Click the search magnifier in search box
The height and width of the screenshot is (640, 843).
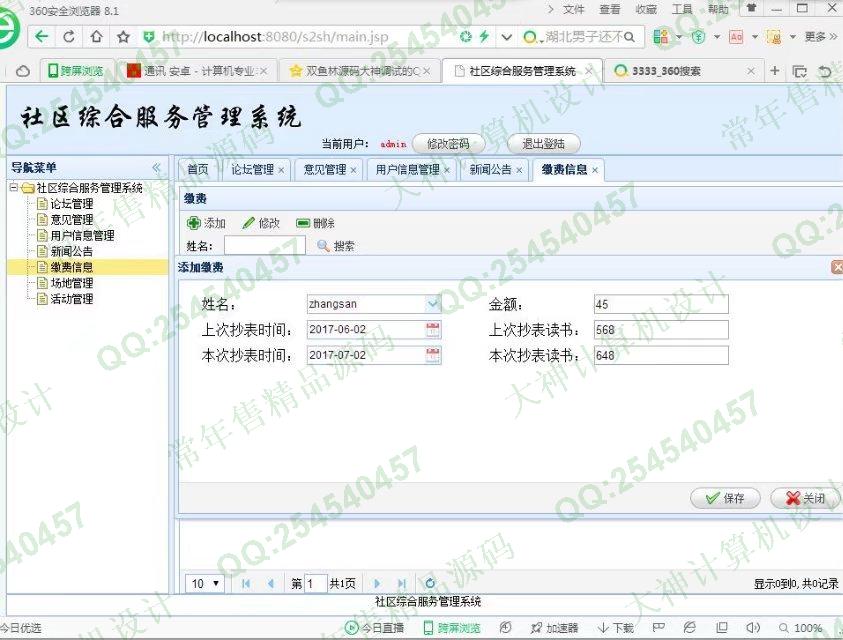coord(630,37)
